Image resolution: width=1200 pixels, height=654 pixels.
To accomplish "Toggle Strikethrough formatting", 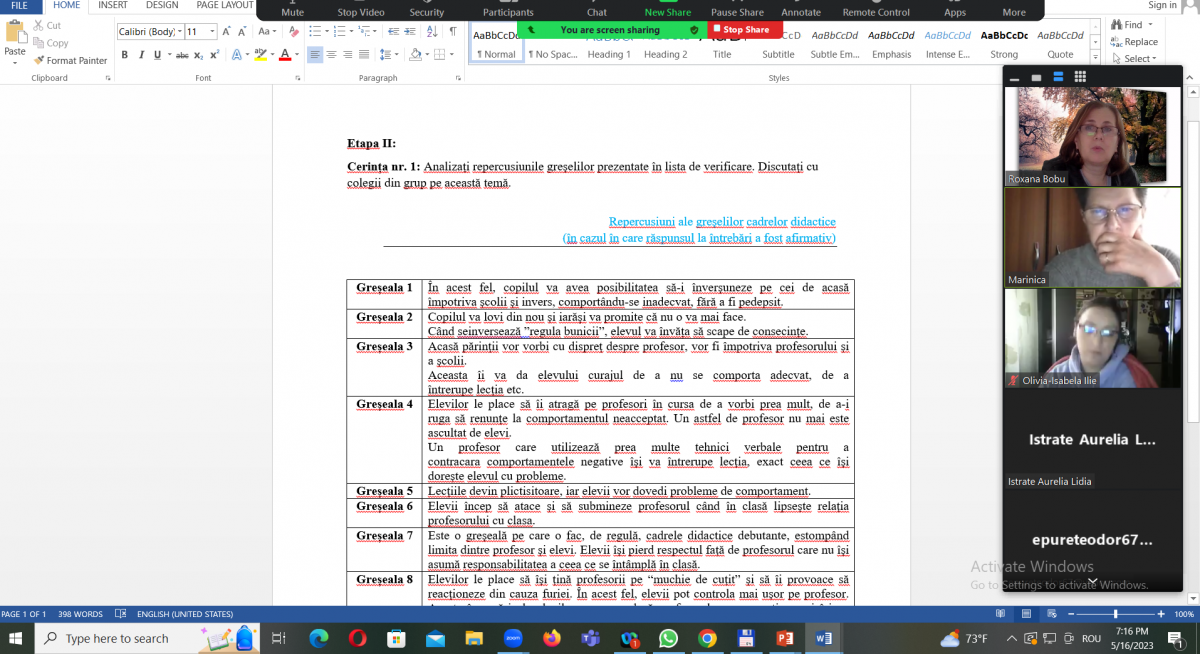I will [182, 55].
